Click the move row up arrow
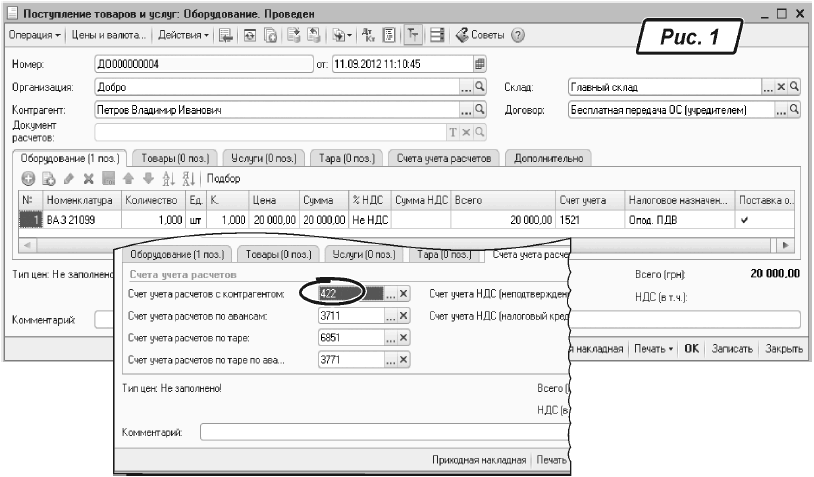Screen dimensions: 814x477 [126, 177]
